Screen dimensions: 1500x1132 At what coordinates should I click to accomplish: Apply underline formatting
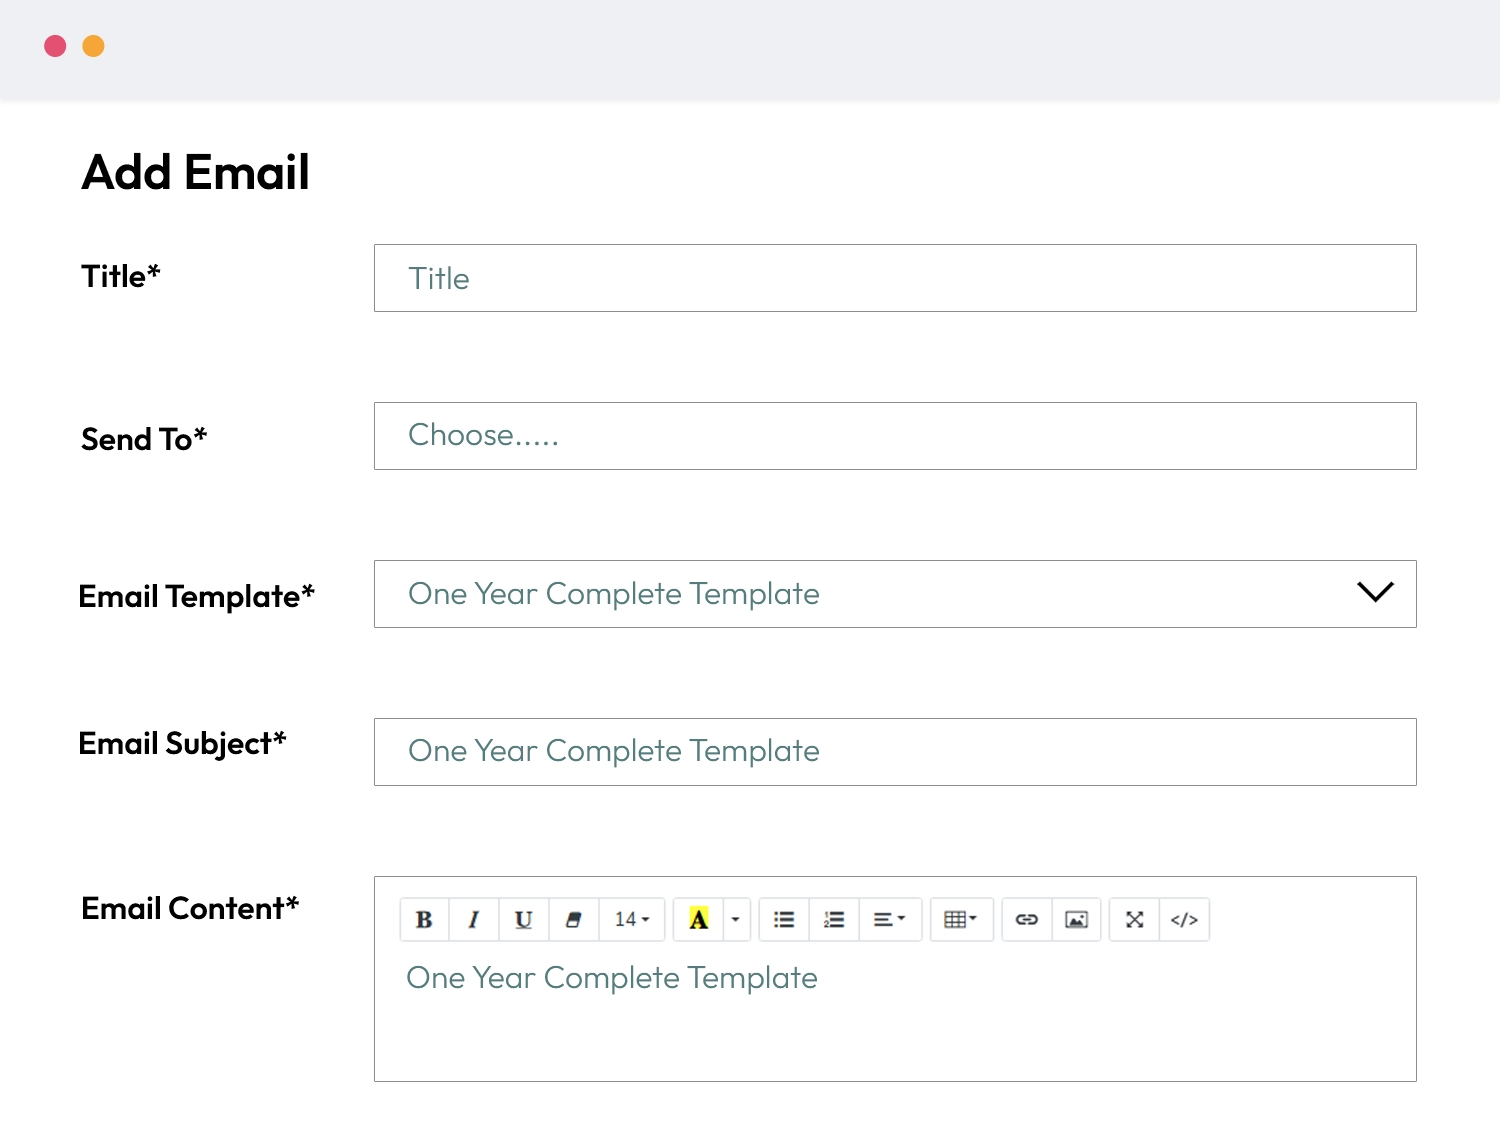pos(524,919)
